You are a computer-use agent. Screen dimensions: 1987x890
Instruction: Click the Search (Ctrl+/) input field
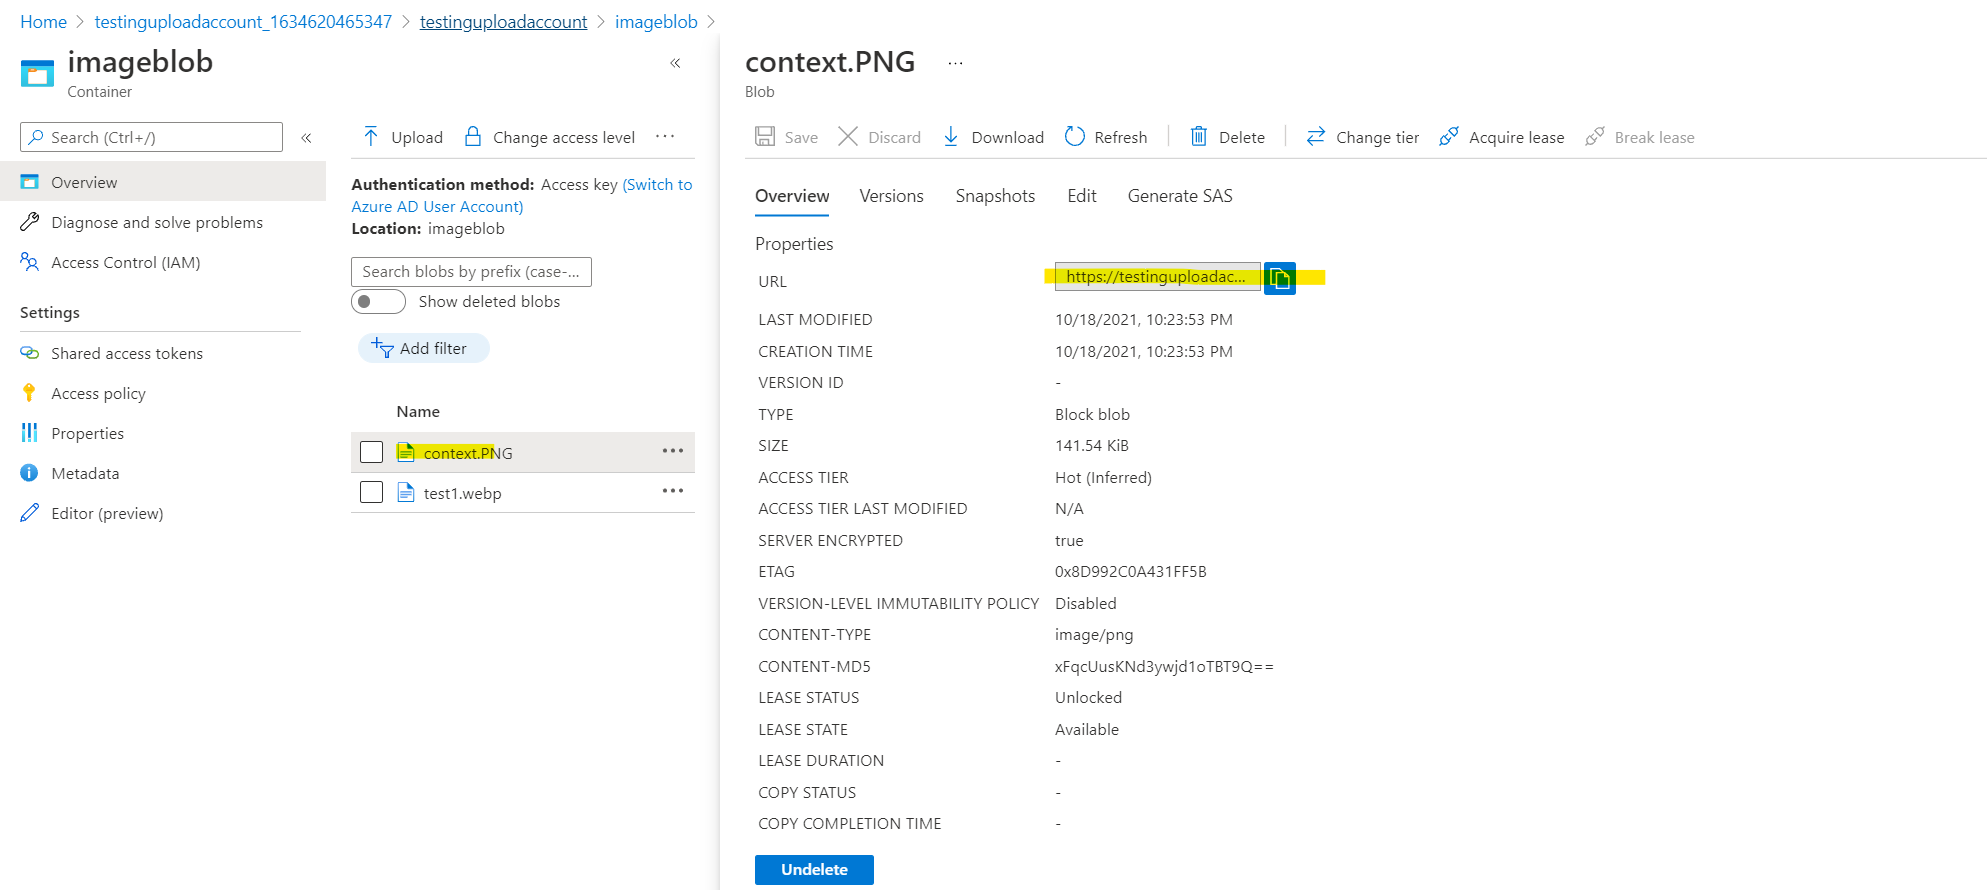pyautogui.click(x=151, y=137)
